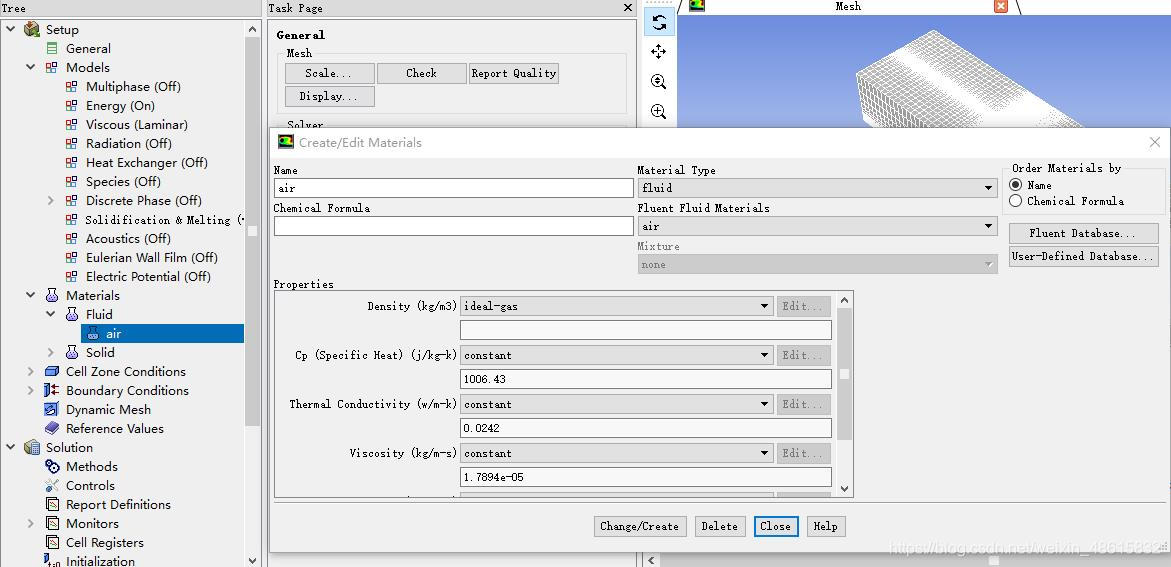Click the zoom in magnifier icon
The height and width of the screenshot is (567, 1171).
pos(659,82)
